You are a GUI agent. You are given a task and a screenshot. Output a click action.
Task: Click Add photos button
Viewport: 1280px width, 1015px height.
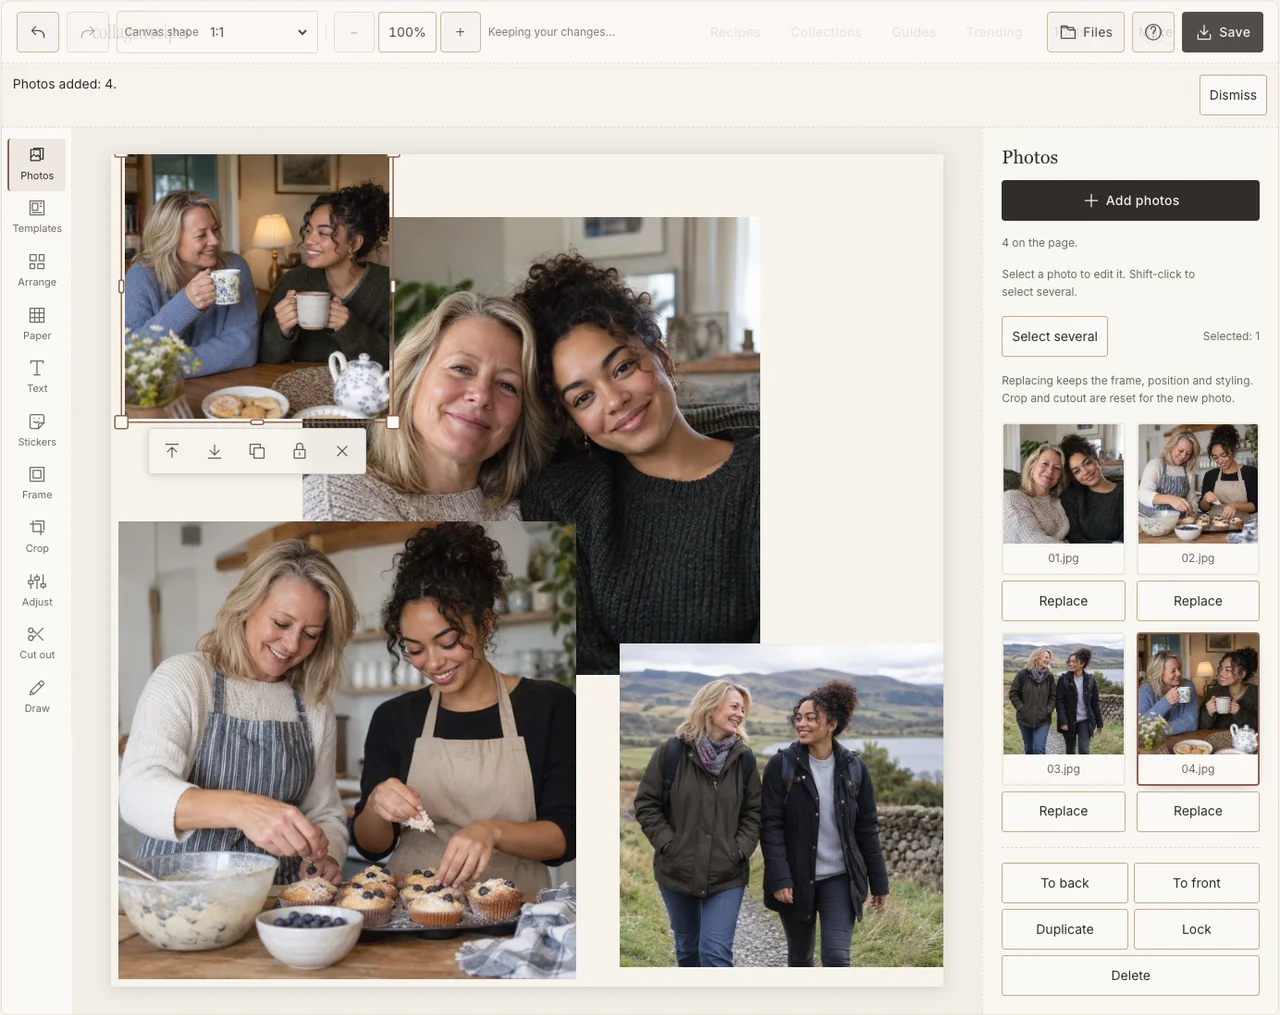coord(1130,200)
